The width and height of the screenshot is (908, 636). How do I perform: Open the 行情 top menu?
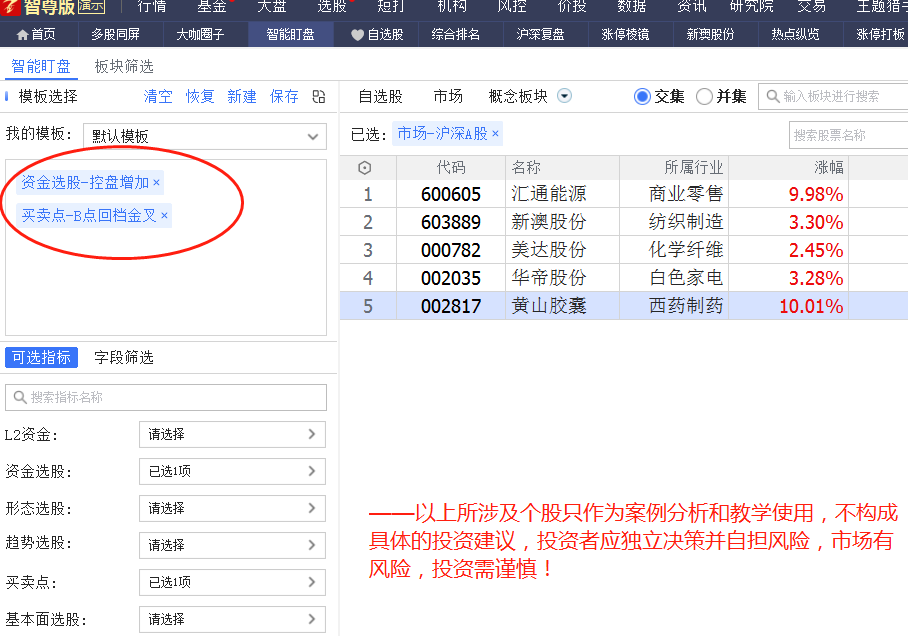152,6
